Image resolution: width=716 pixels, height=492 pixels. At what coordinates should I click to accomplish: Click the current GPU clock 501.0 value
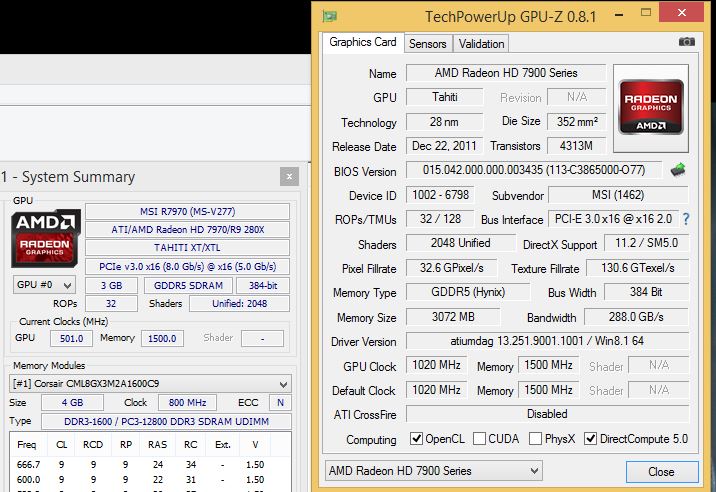(x=71, y=339)
